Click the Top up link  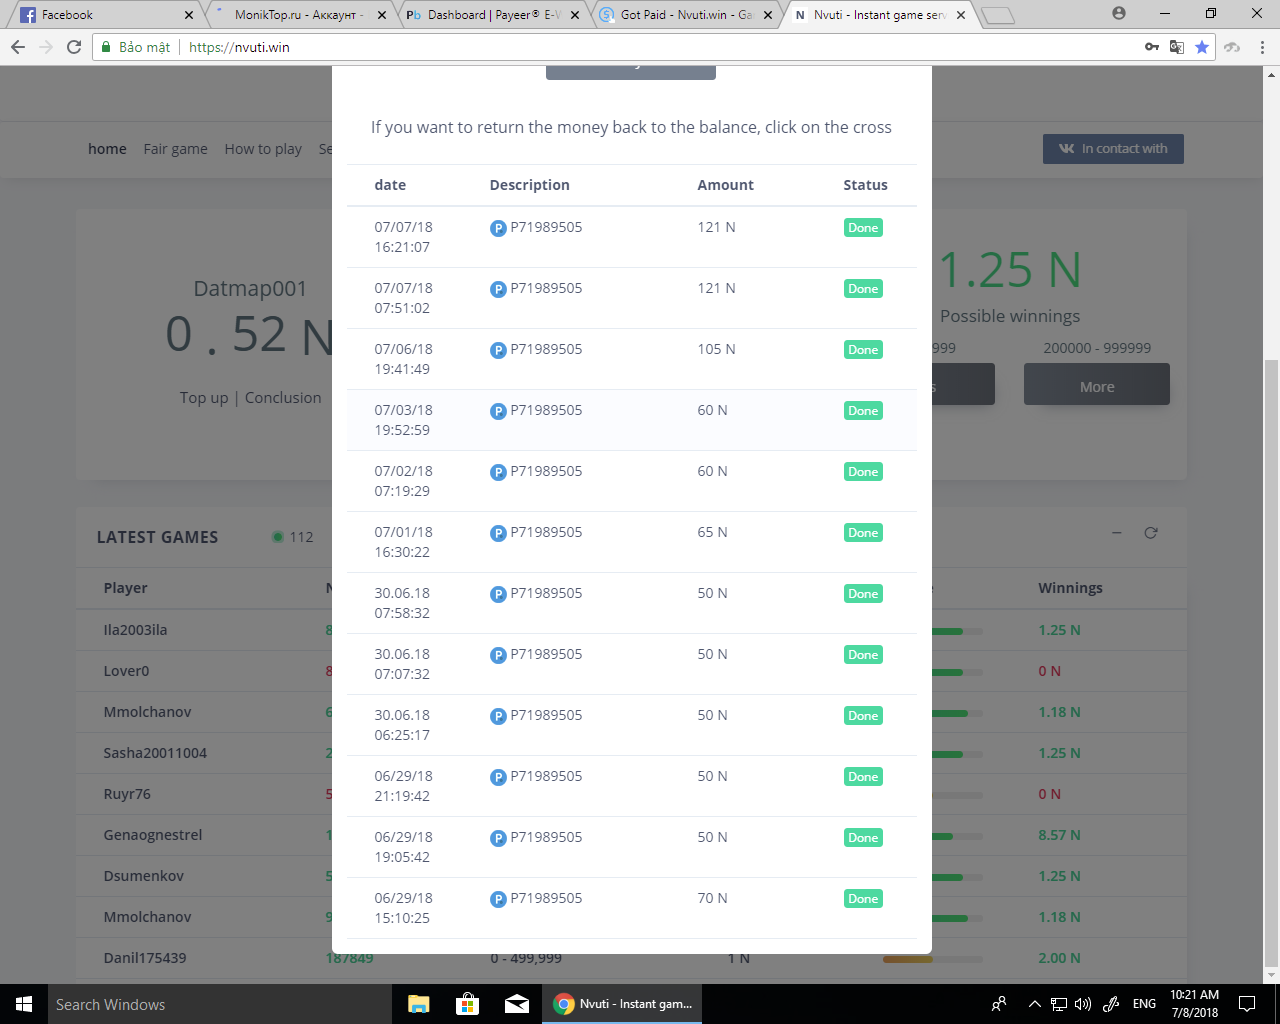[204, 398]
